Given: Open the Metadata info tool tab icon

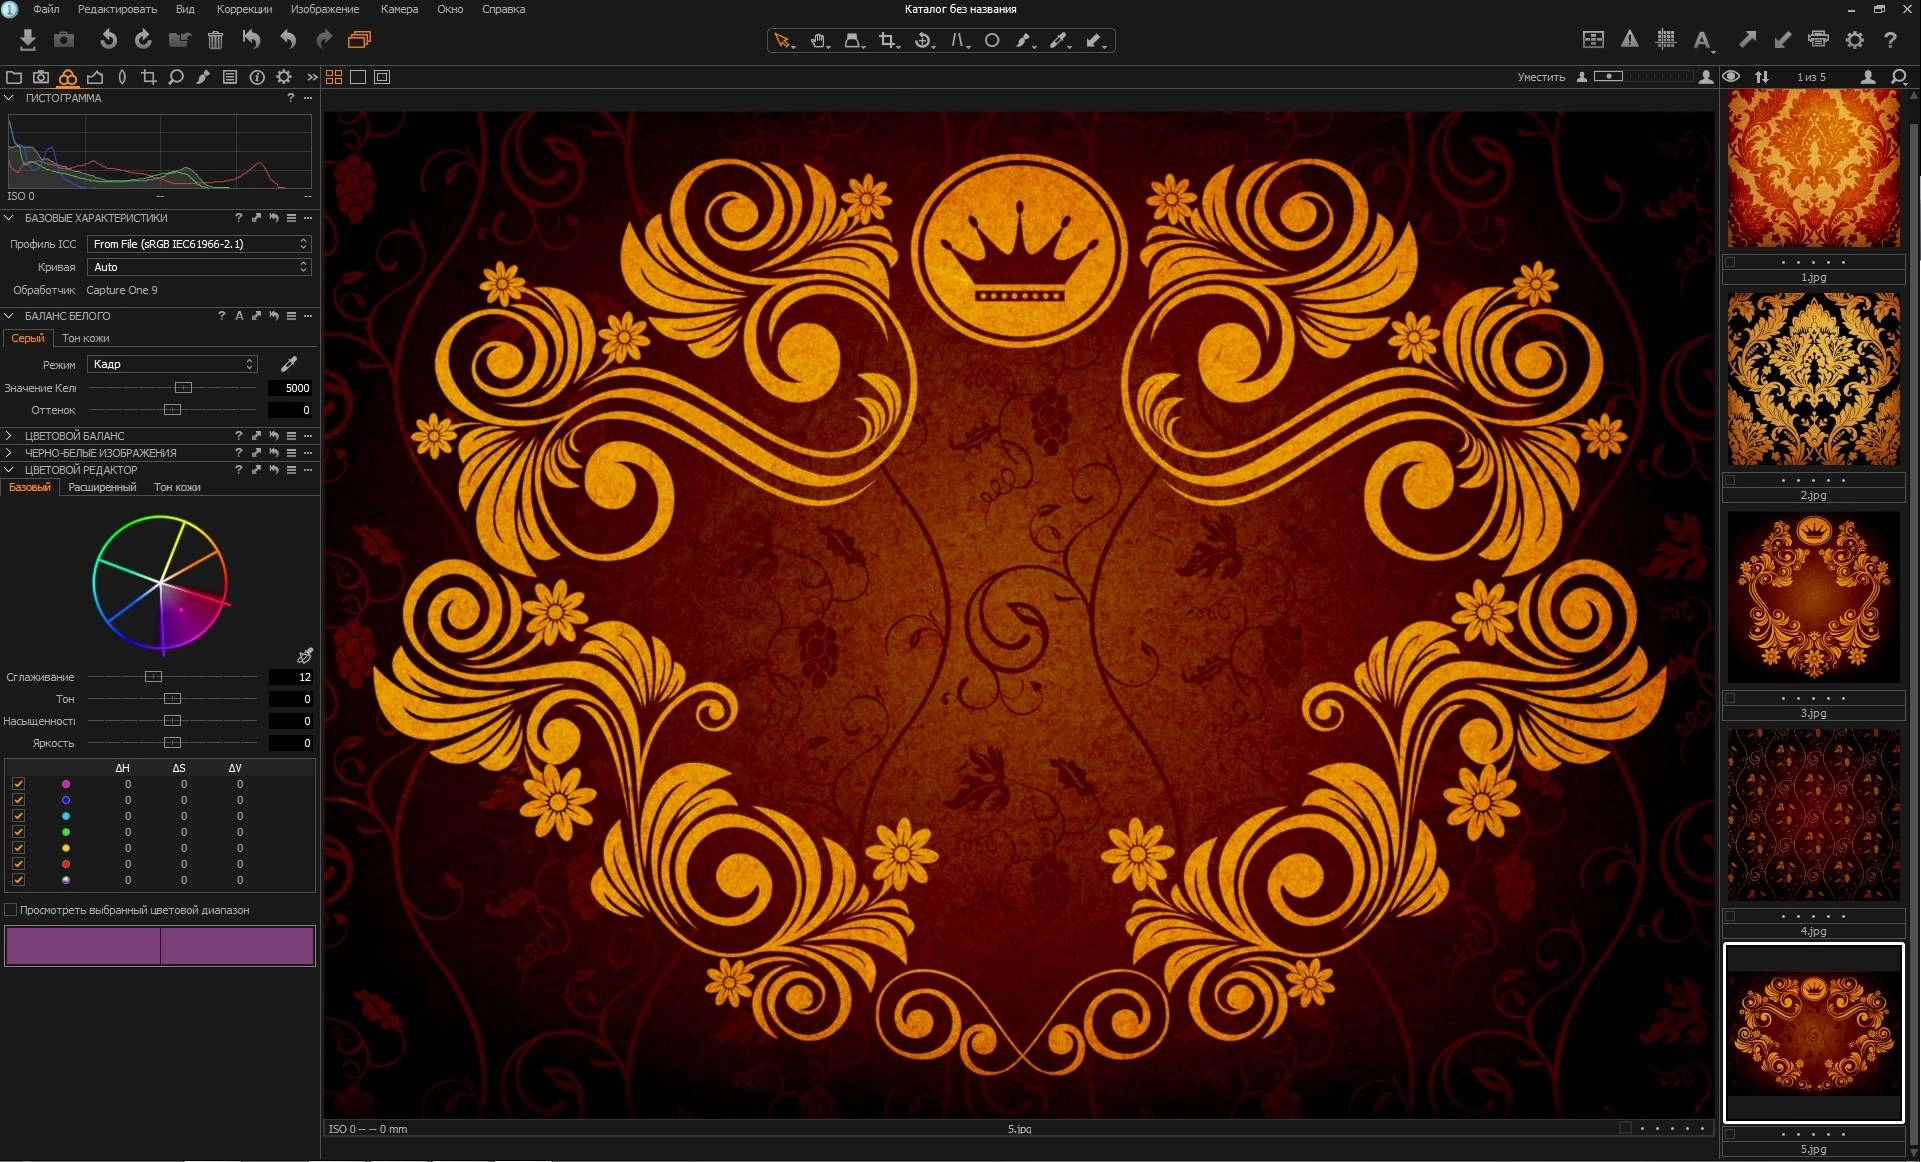Looking at the screenshot, I should click(x=257, y=77).
